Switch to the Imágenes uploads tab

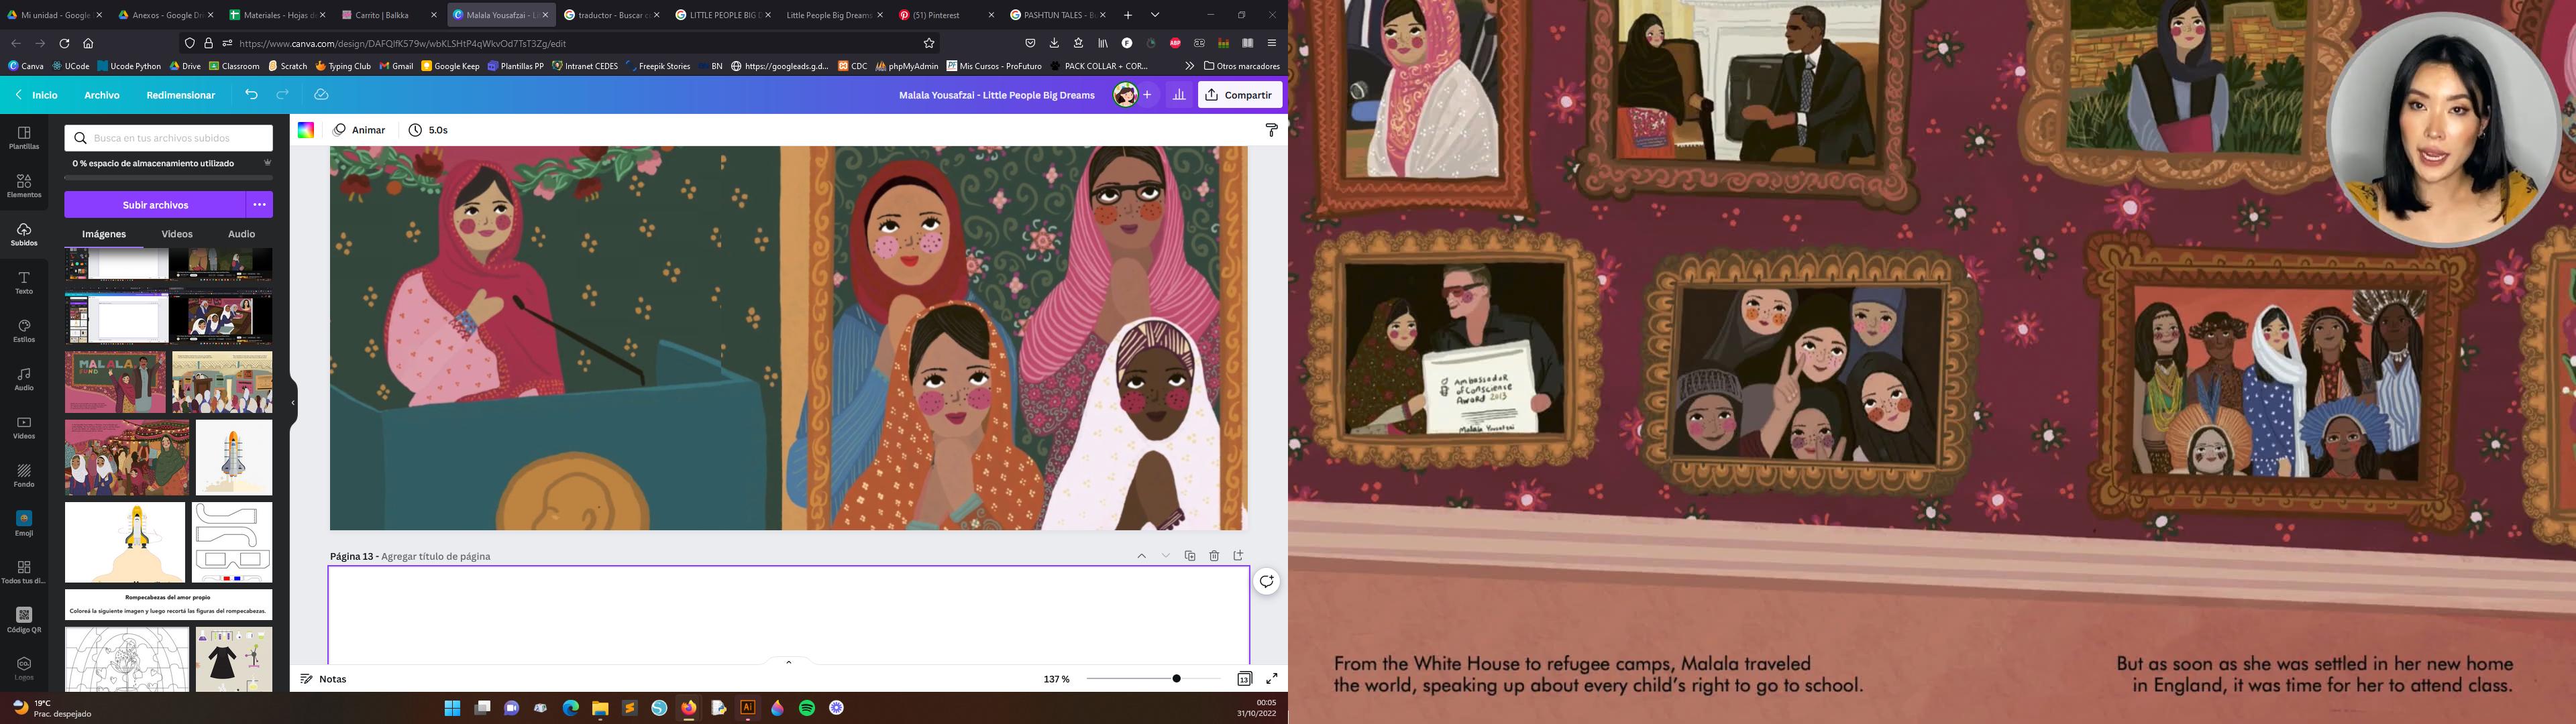pos(104,234)
